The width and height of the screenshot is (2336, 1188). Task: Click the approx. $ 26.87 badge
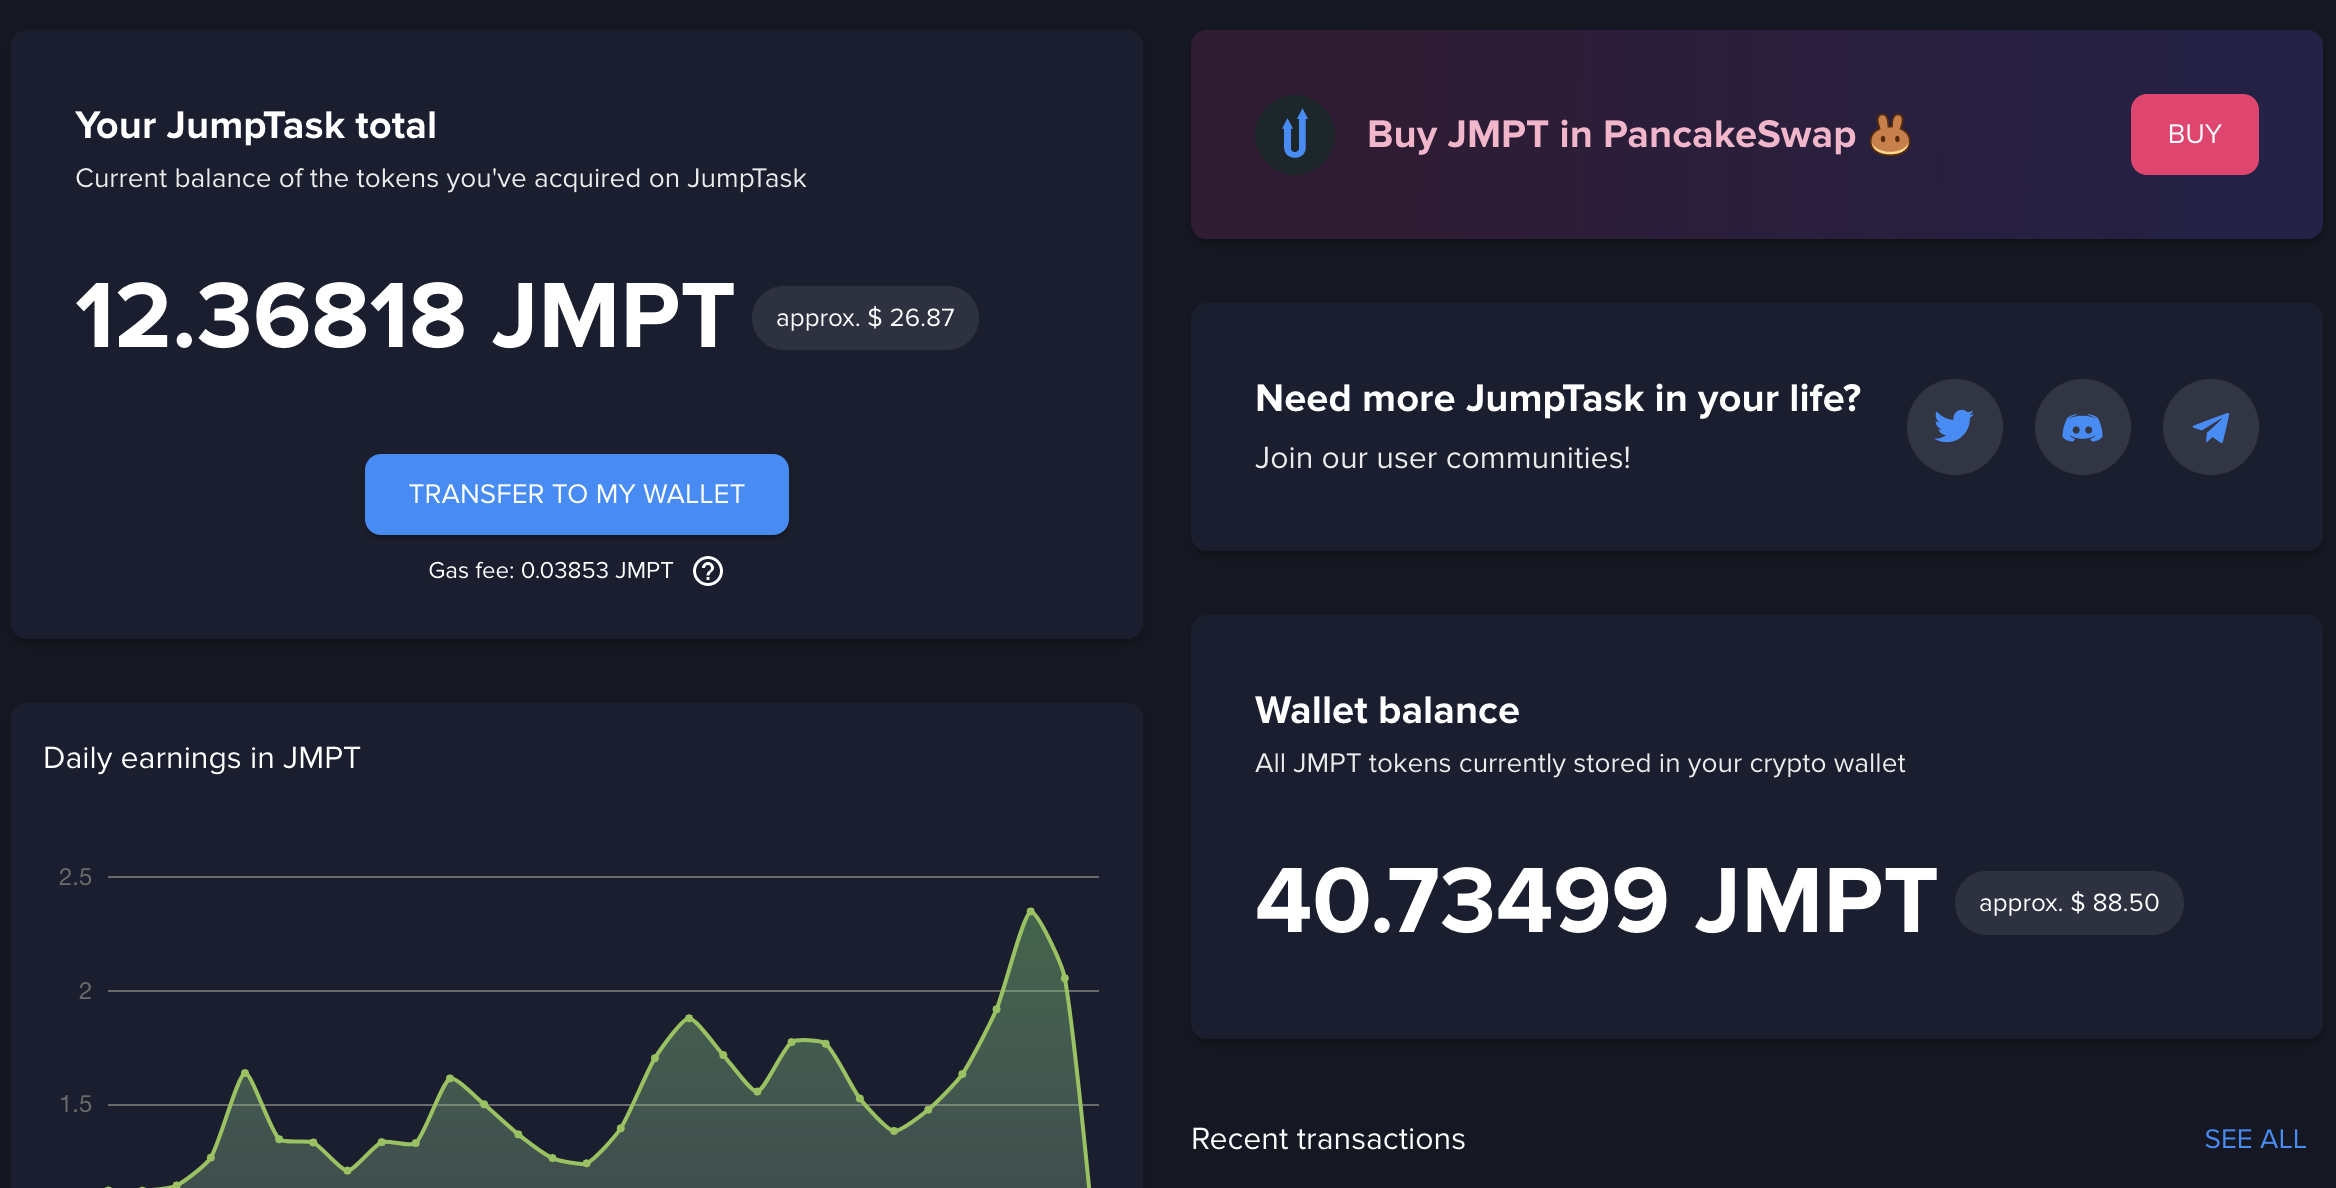pyautogui.click(x=865, y=318)
